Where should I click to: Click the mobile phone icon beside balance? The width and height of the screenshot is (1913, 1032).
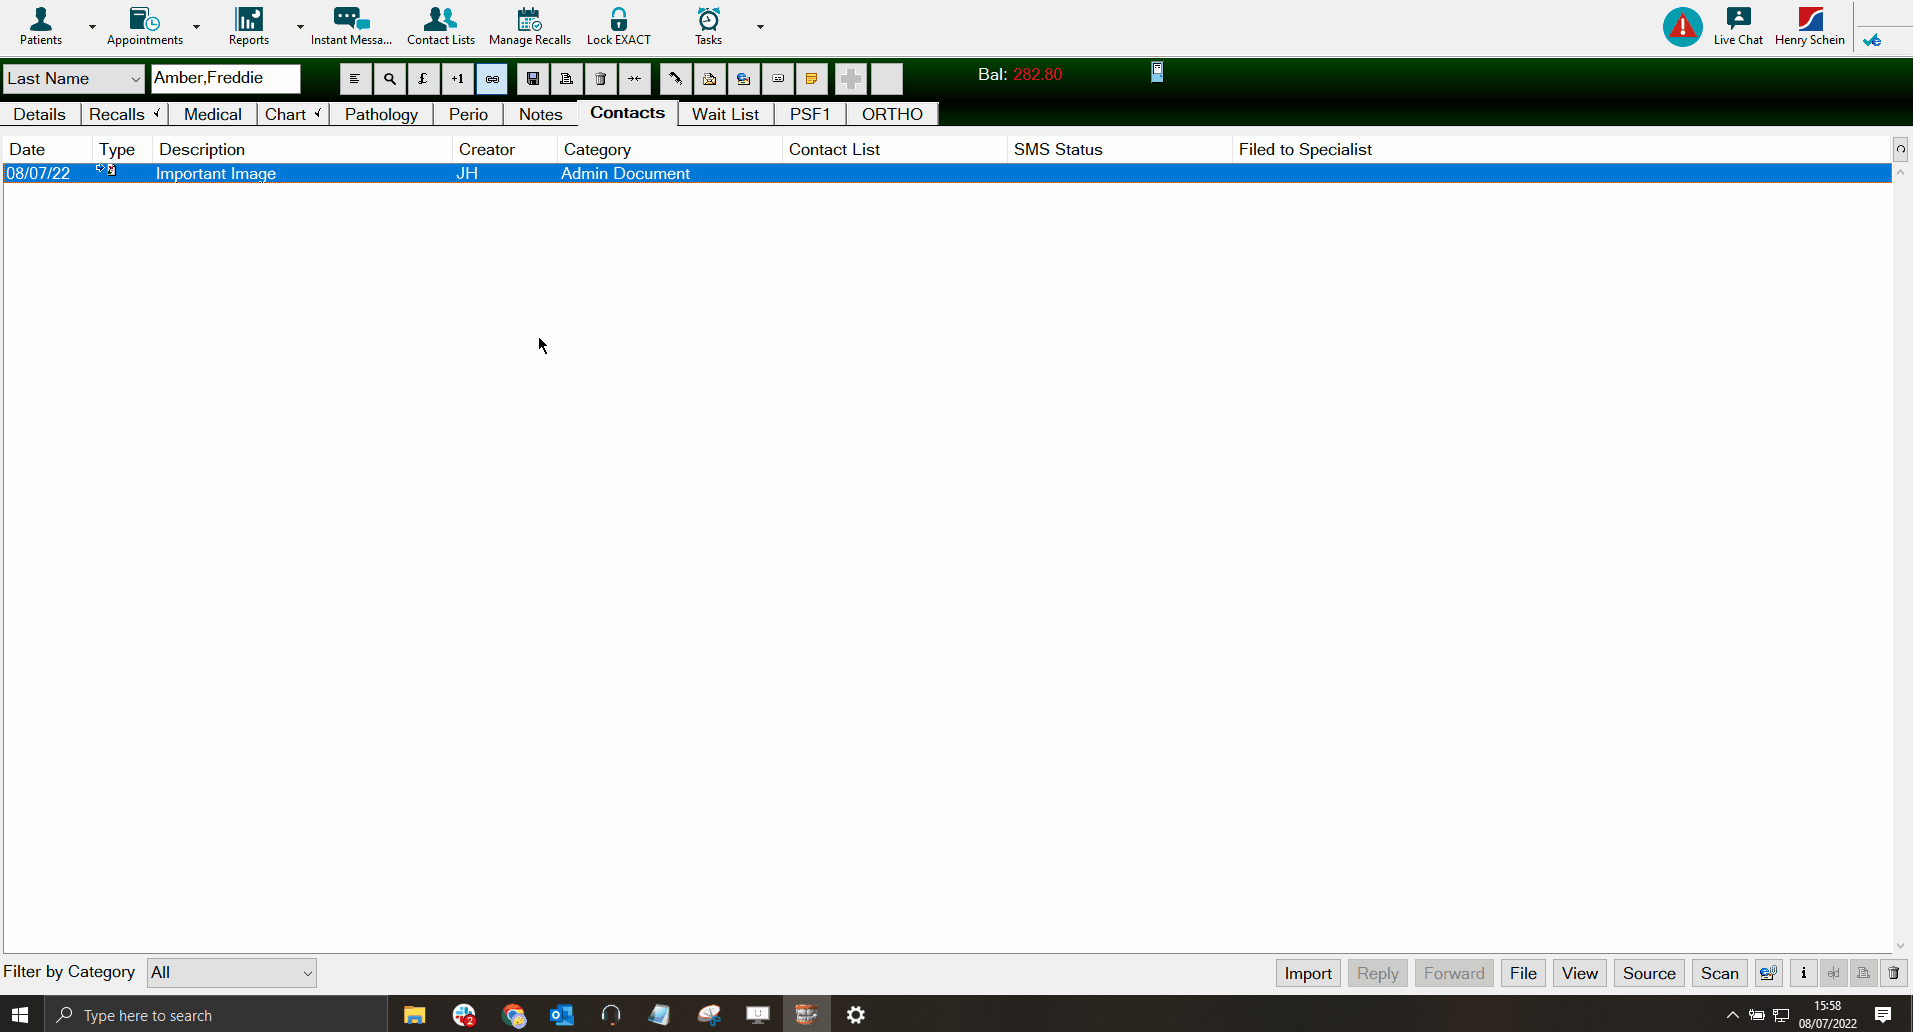point(1157,72)
